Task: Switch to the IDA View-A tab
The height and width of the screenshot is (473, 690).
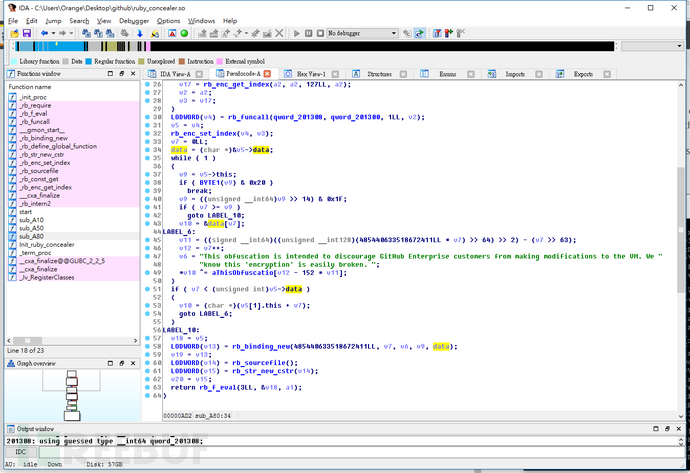Action: [175, 74]
